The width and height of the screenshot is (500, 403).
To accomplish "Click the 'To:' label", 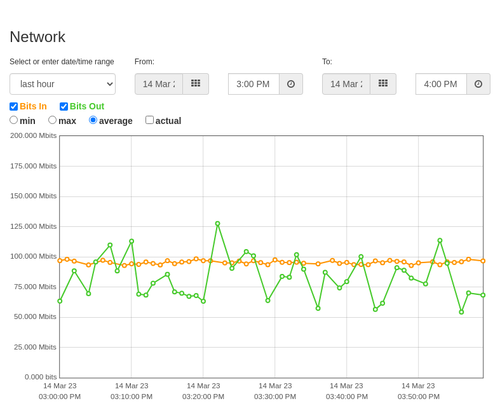I will click(327, 62).
